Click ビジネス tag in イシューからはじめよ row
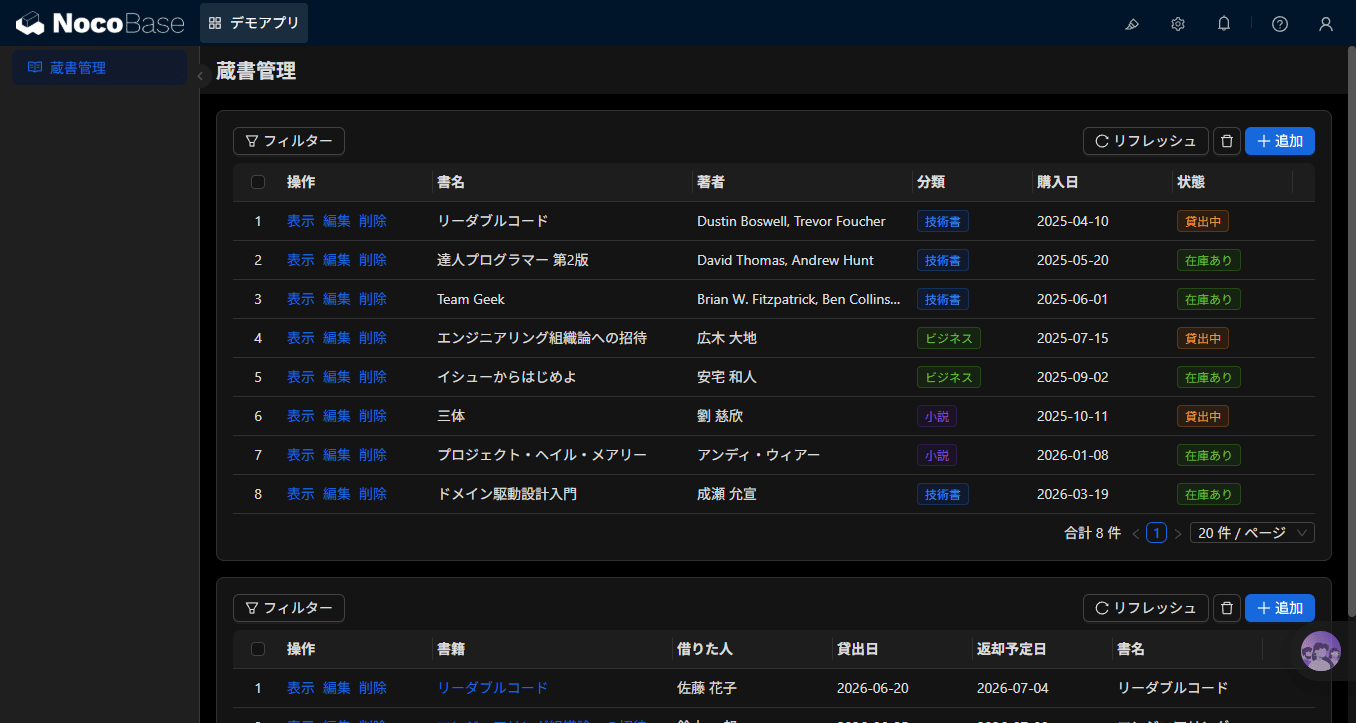 click(x=949, y=377)
